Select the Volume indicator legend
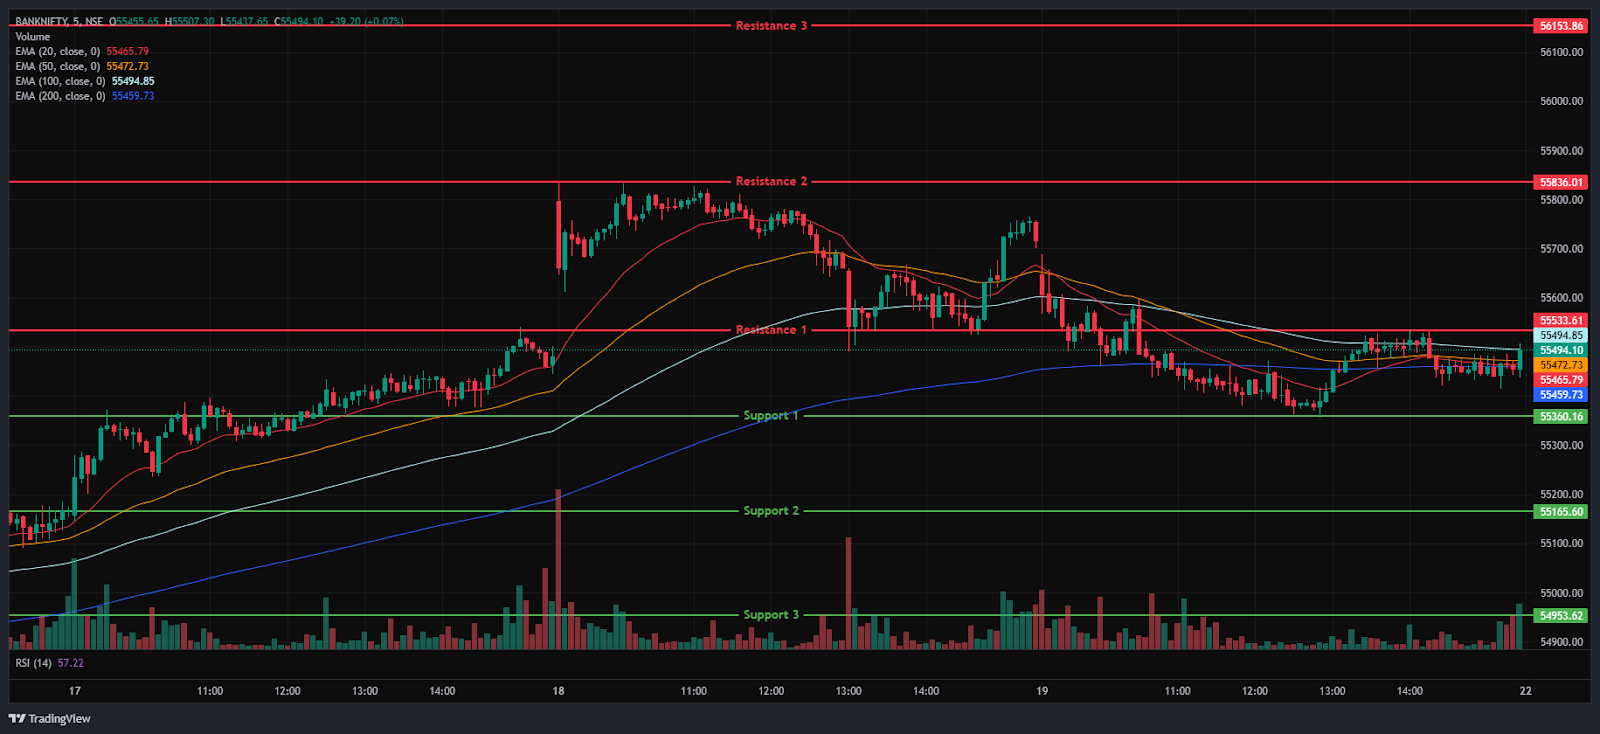The image size is (1600, 734). [x=32, y=37]
